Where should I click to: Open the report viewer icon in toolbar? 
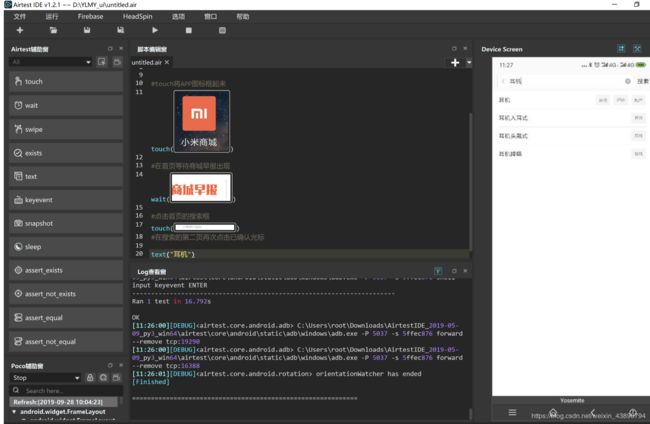point(222,30)
